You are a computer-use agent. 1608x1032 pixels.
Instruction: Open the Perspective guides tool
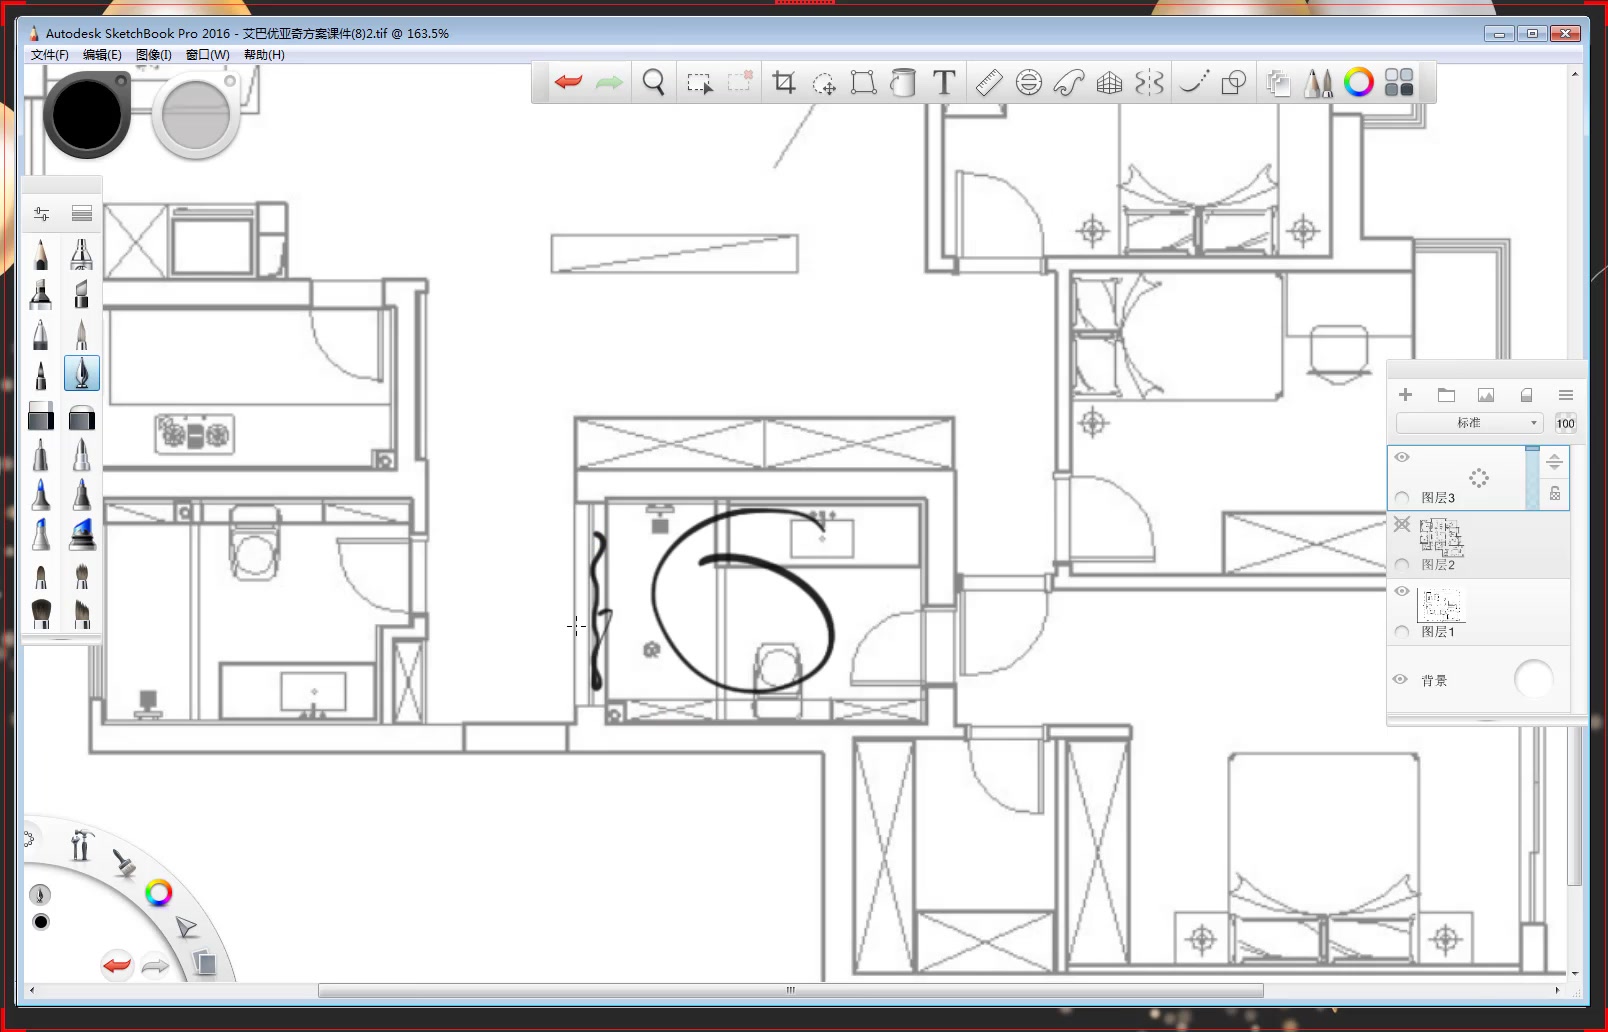coord(1110,82)
